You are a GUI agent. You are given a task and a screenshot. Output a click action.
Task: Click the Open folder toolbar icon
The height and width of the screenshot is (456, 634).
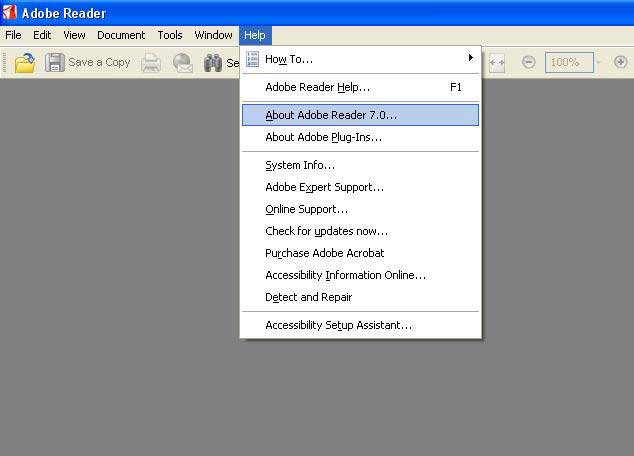pos(25,63)
